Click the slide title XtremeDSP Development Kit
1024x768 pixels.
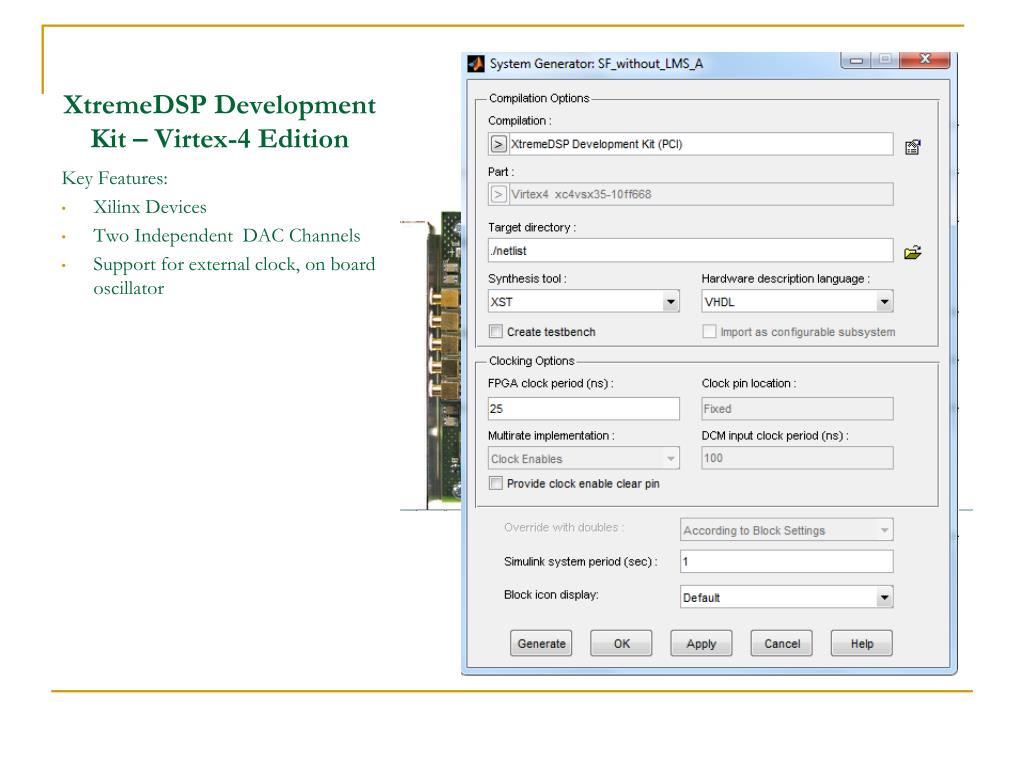pyautogui.click(x=219, y=121)
